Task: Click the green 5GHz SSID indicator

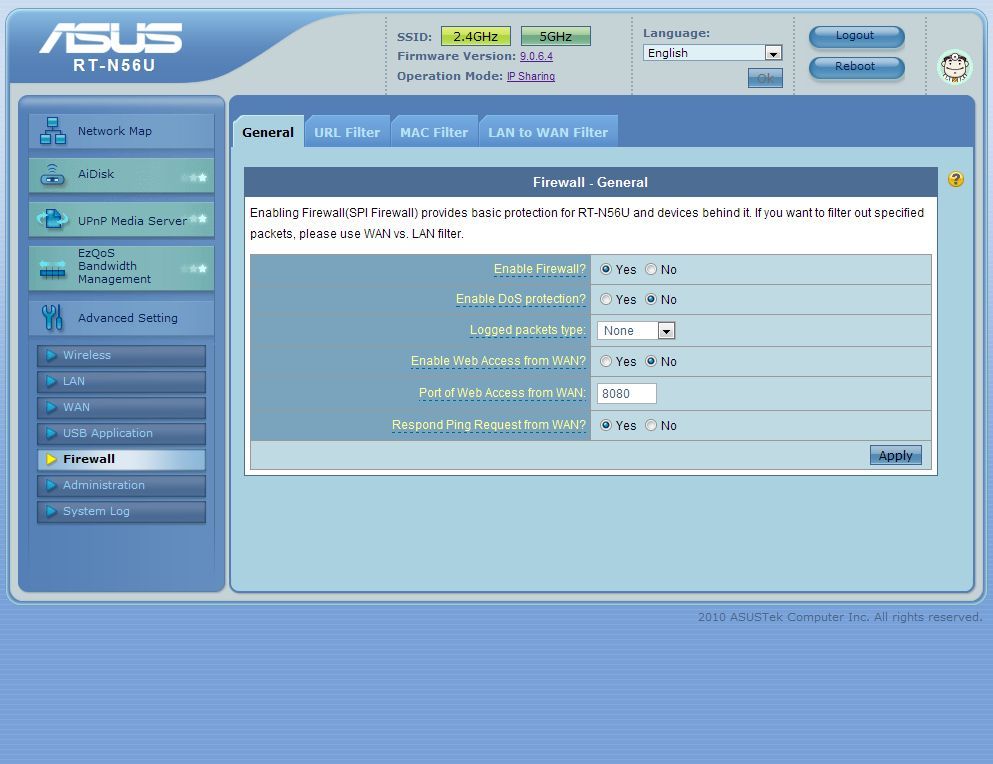Action: point(555,37)
